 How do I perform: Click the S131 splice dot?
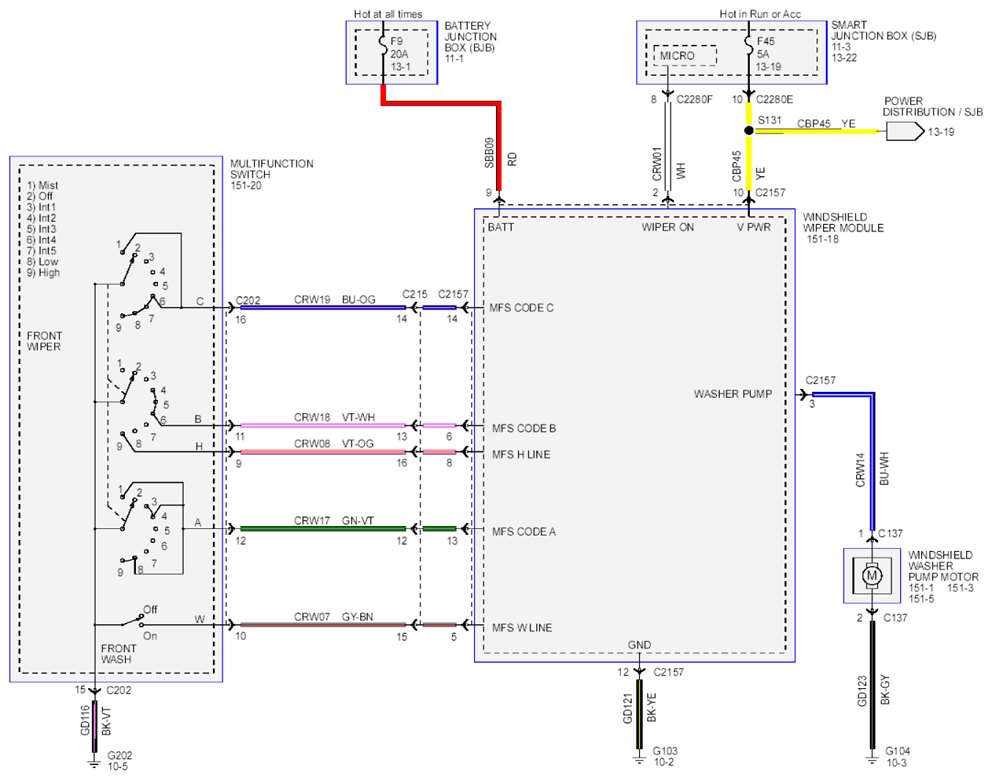click(748, 130)
